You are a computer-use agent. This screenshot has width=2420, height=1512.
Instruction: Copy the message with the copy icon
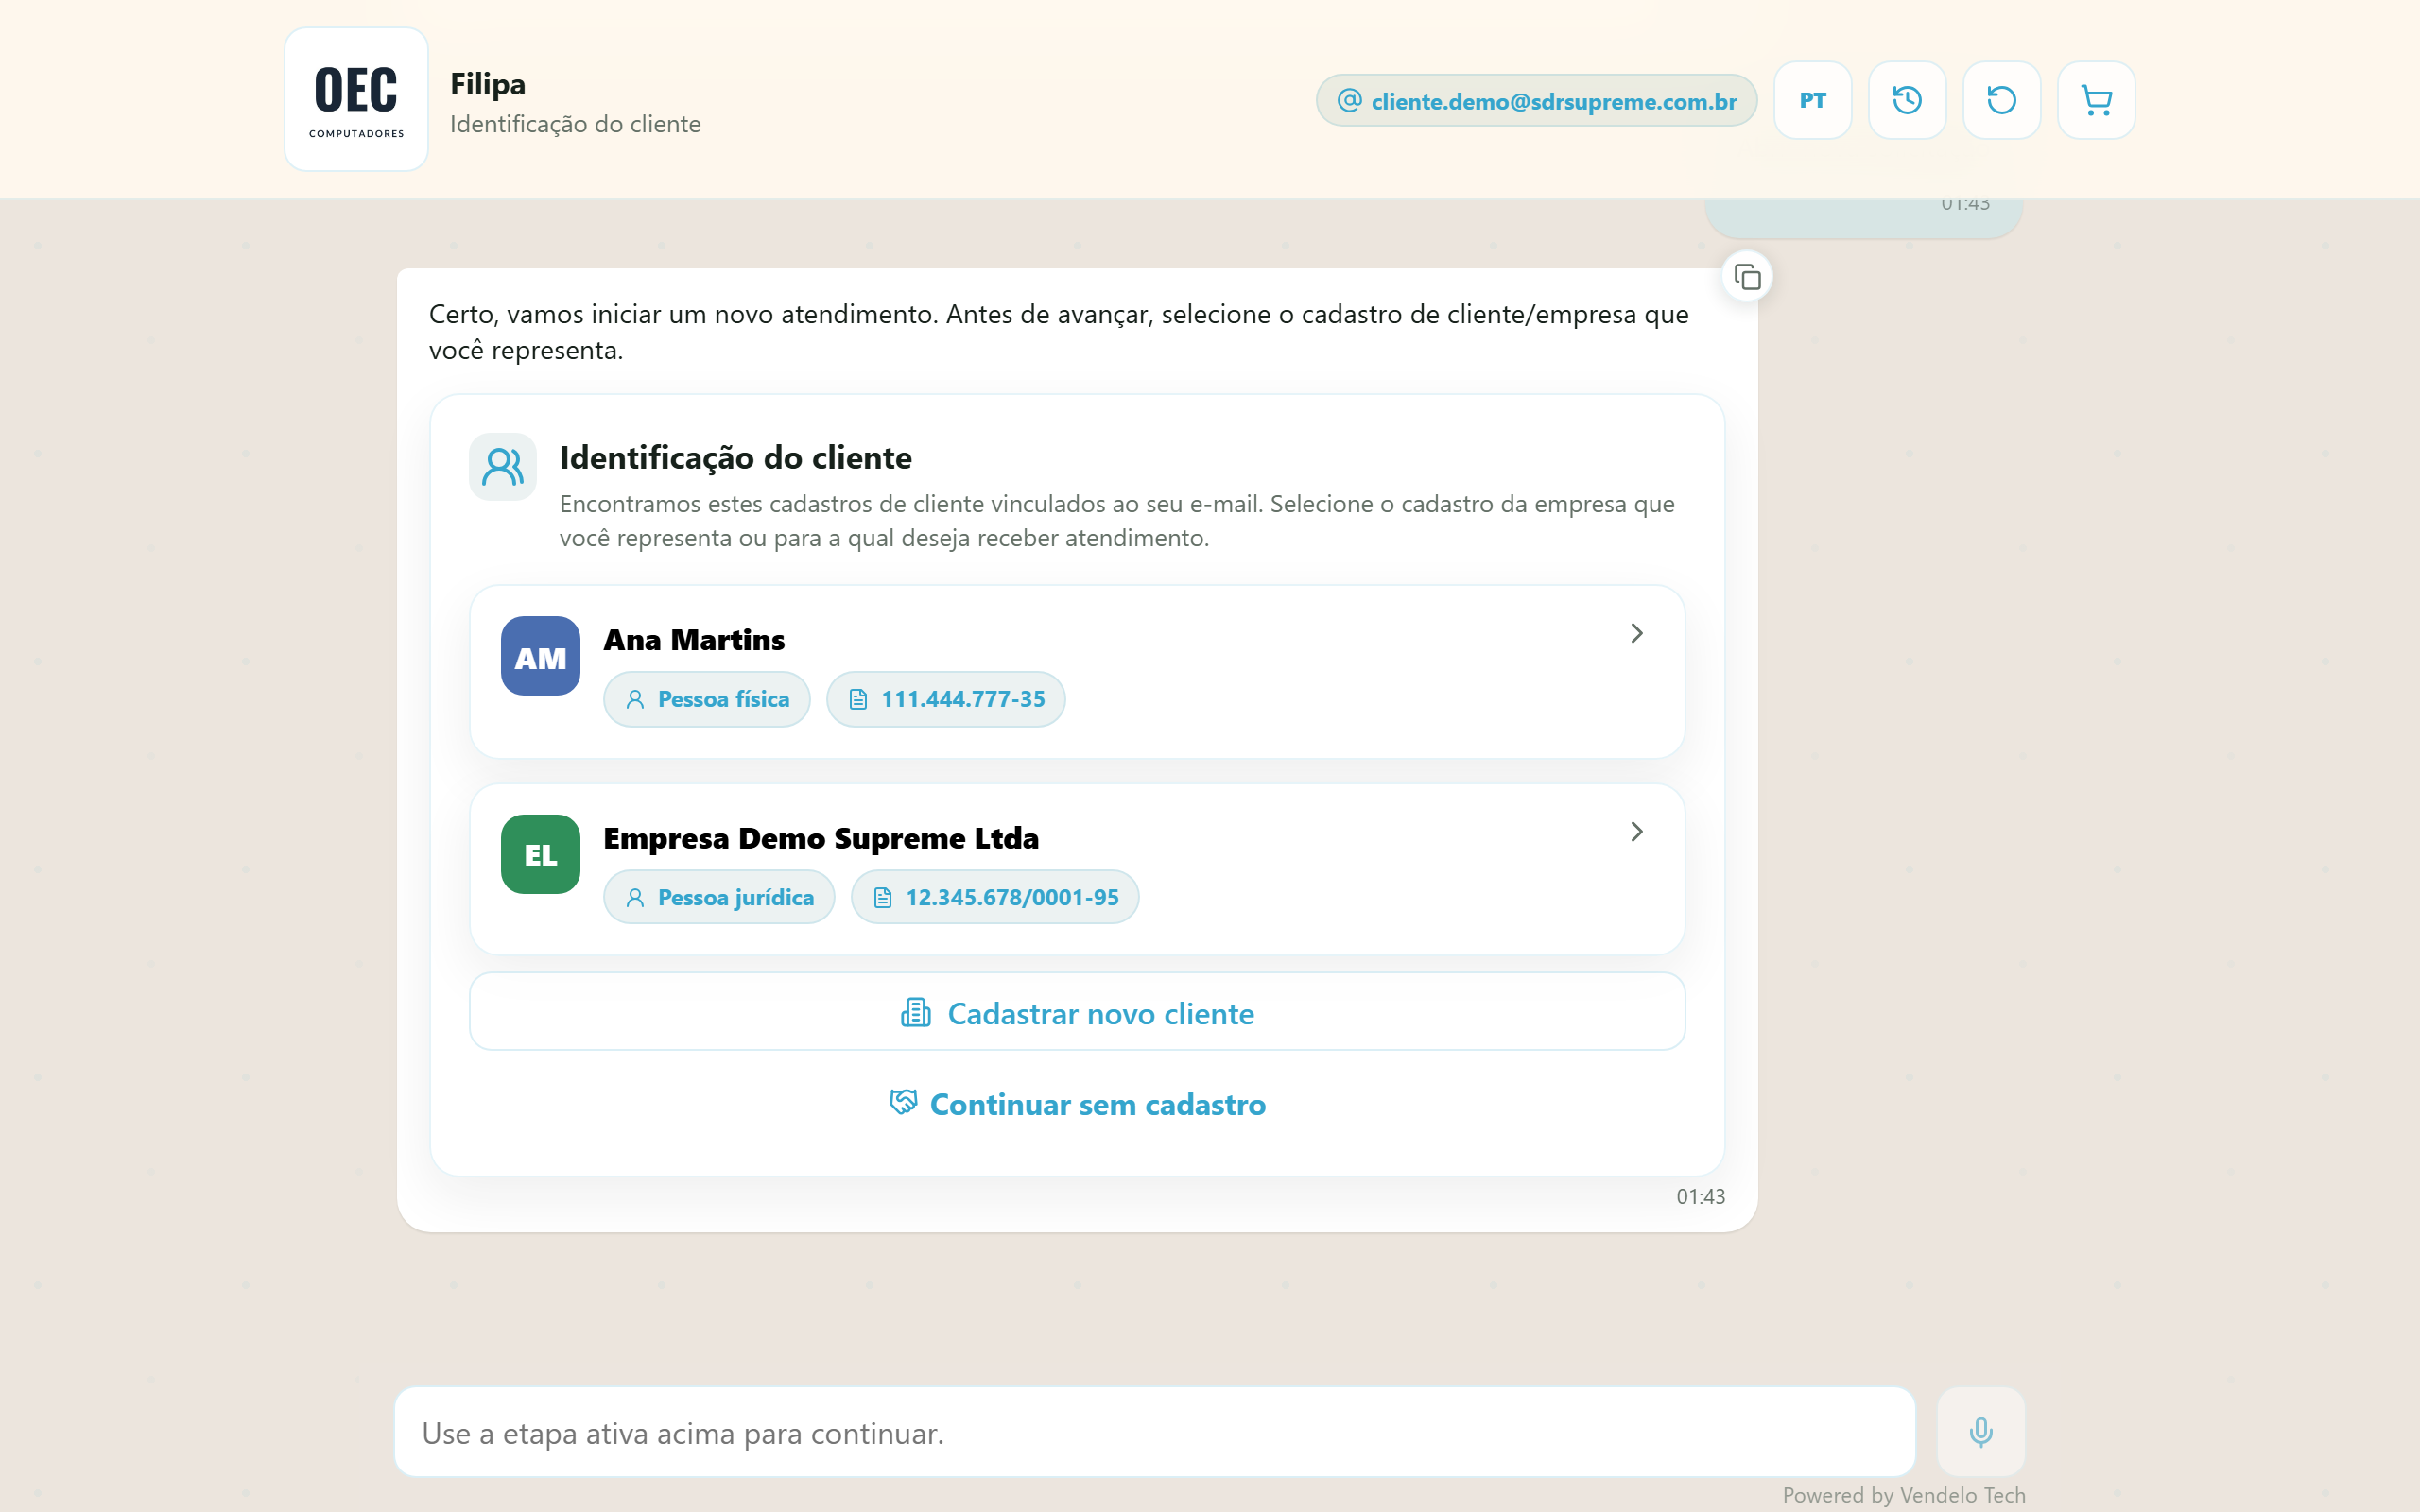(x=1747, y=277)
